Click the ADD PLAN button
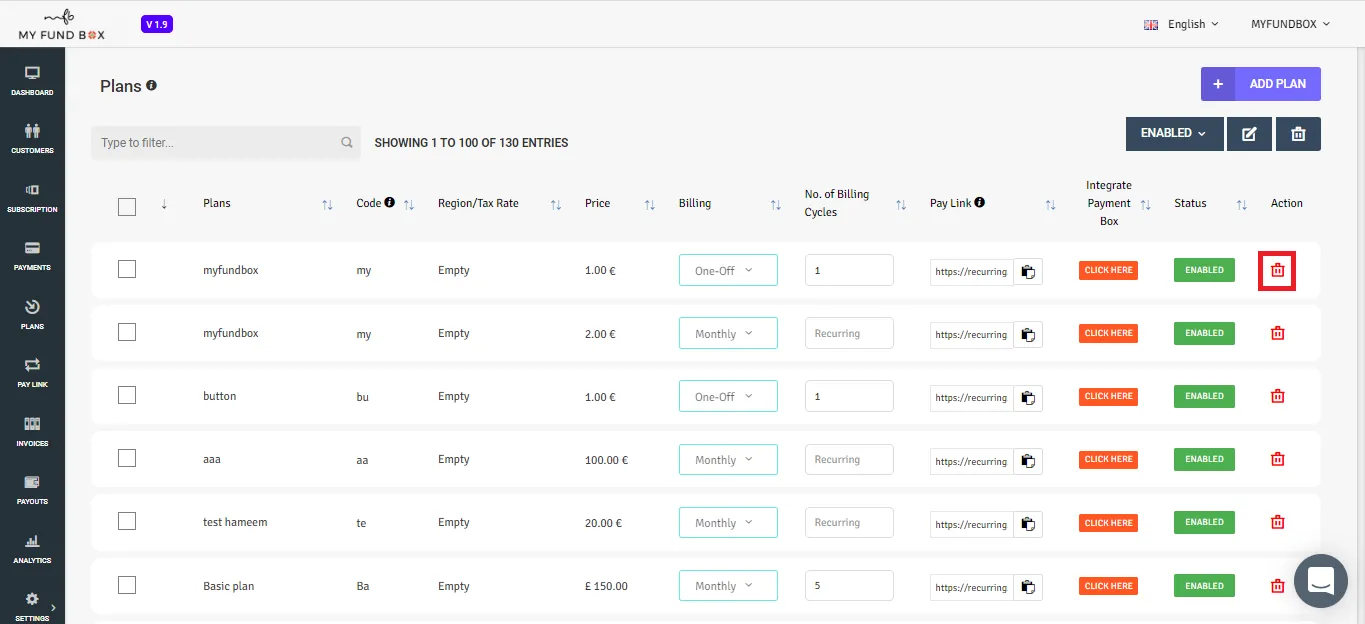Viewport: 1365px width, 624px height. pyautogui.click(x=1260, y=84)
